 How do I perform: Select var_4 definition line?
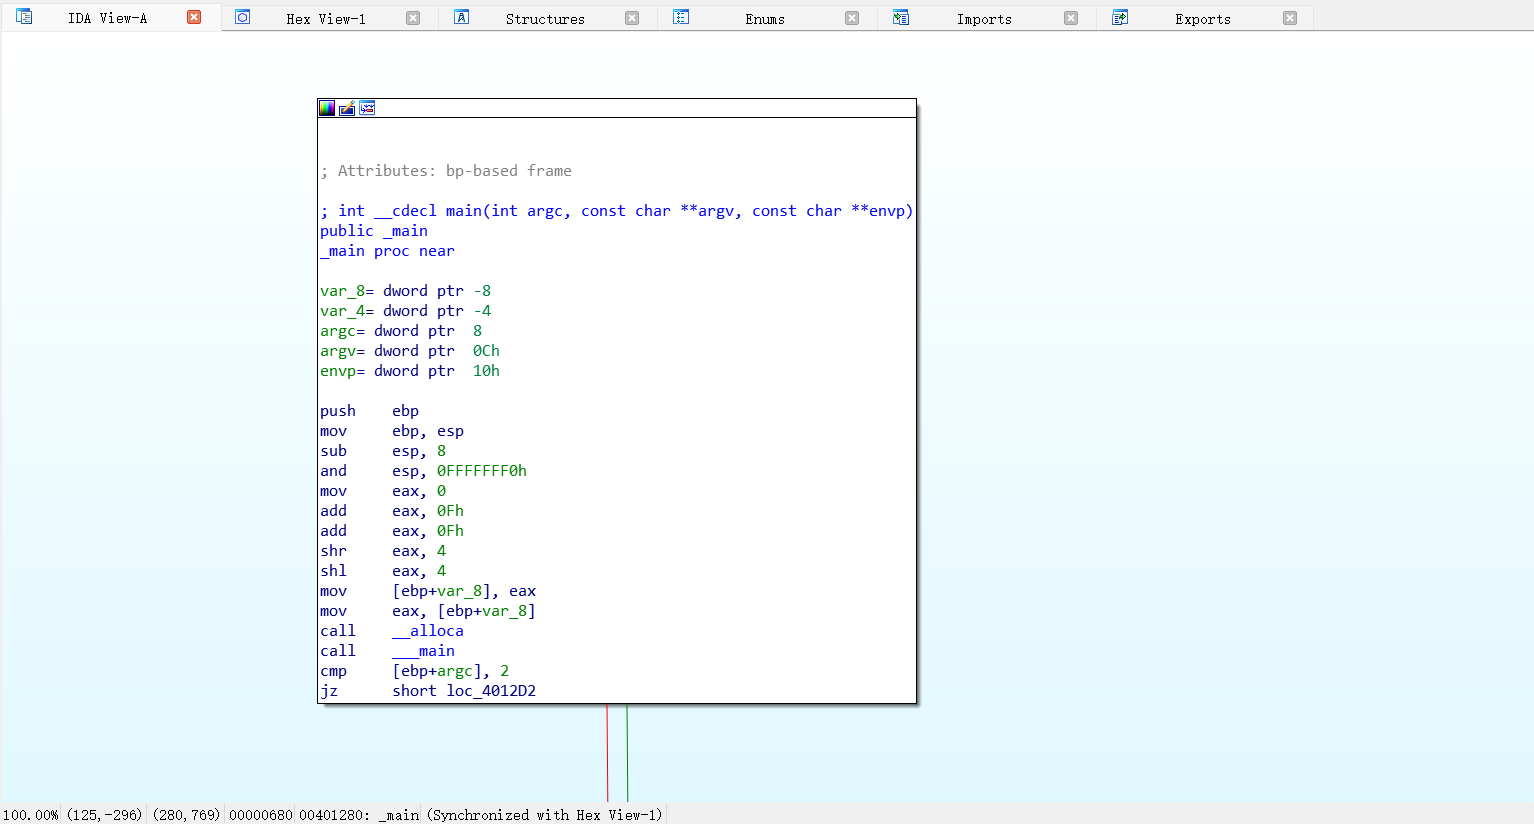pyautogui.click(x=405, y=311)
